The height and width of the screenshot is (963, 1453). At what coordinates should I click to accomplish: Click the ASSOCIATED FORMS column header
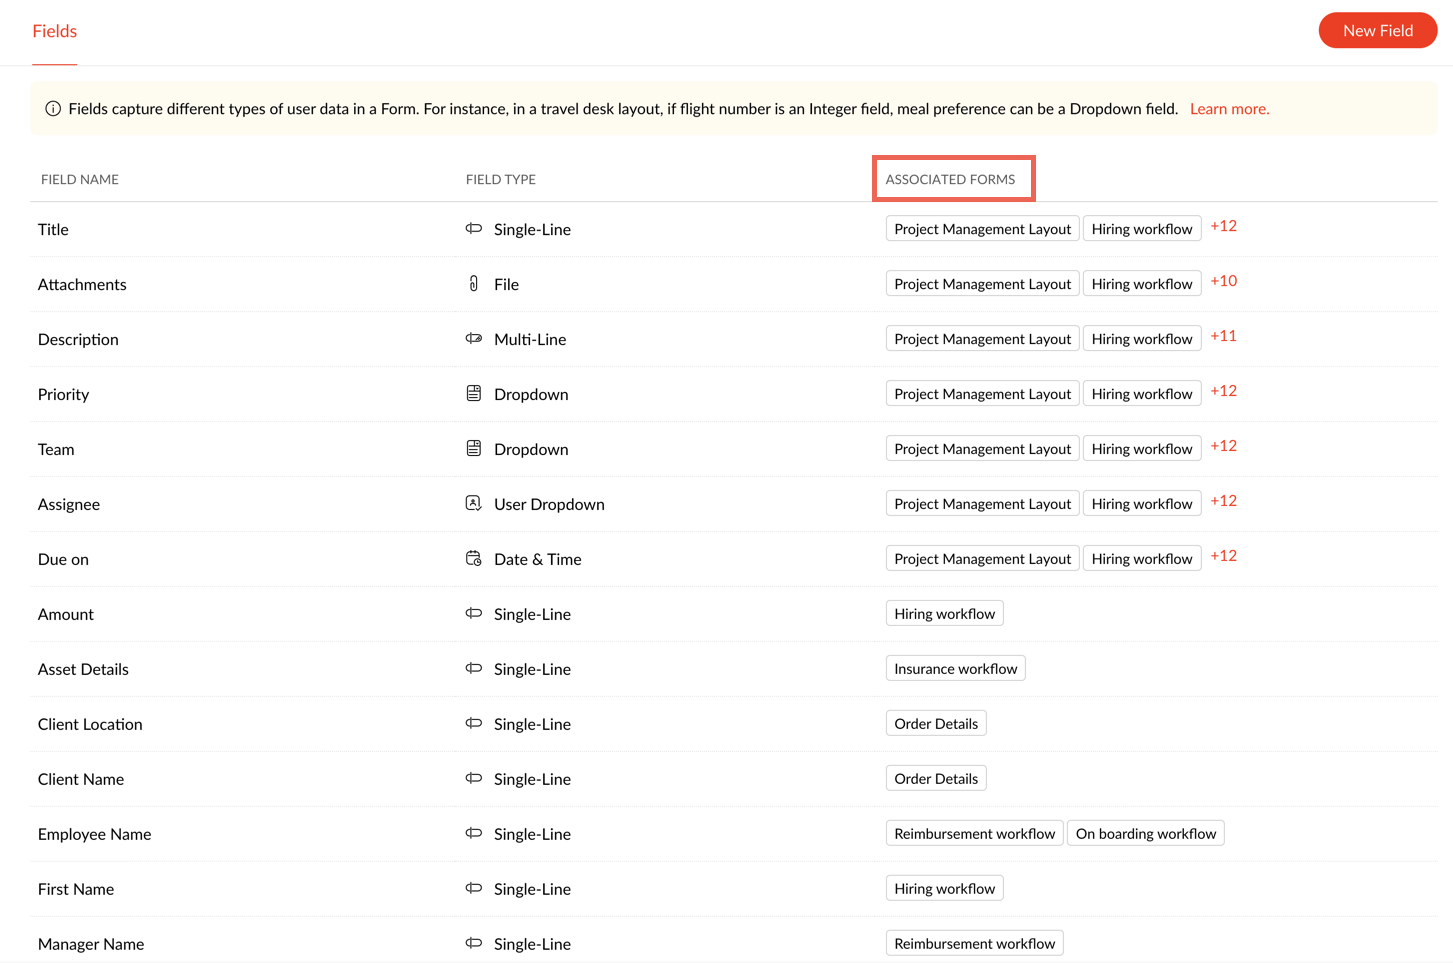pos(950,180)
